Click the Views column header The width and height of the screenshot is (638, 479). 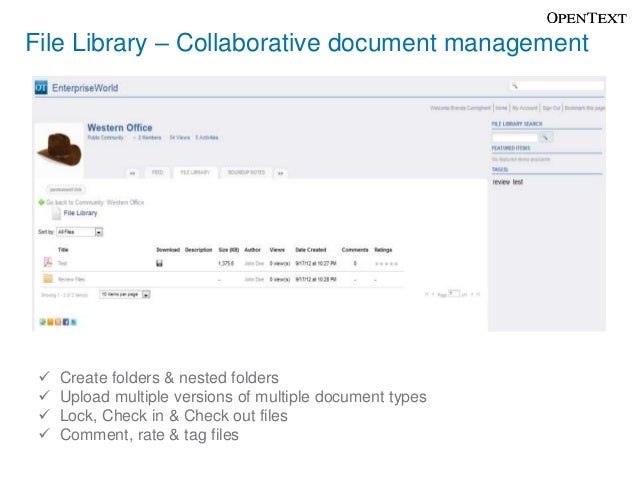point(277,249)
